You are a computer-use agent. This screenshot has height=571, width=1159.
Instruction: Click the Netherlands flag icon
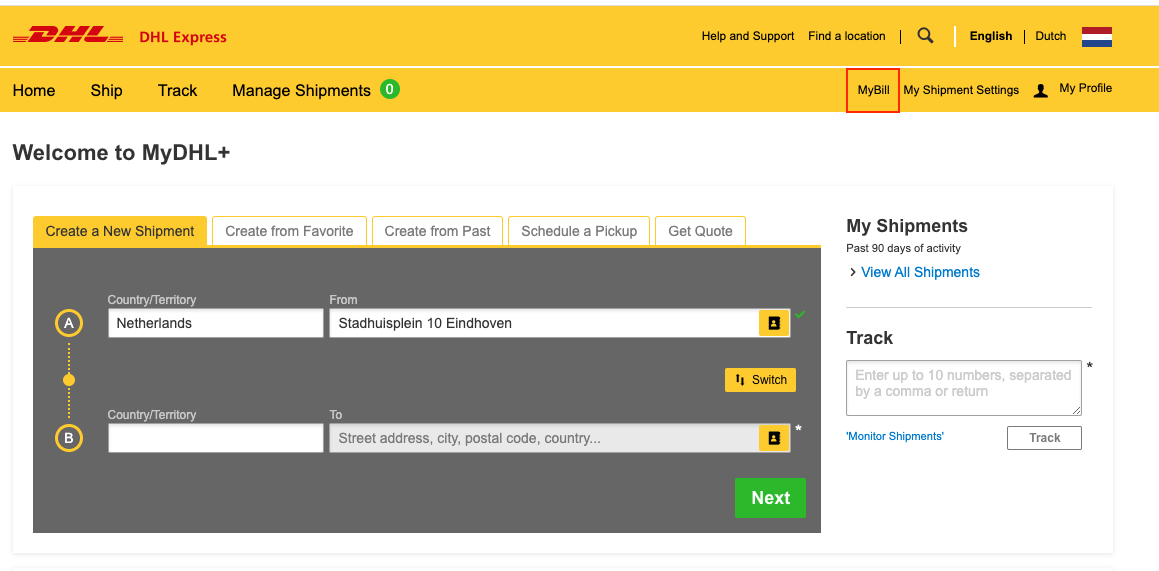(1096, 37)
